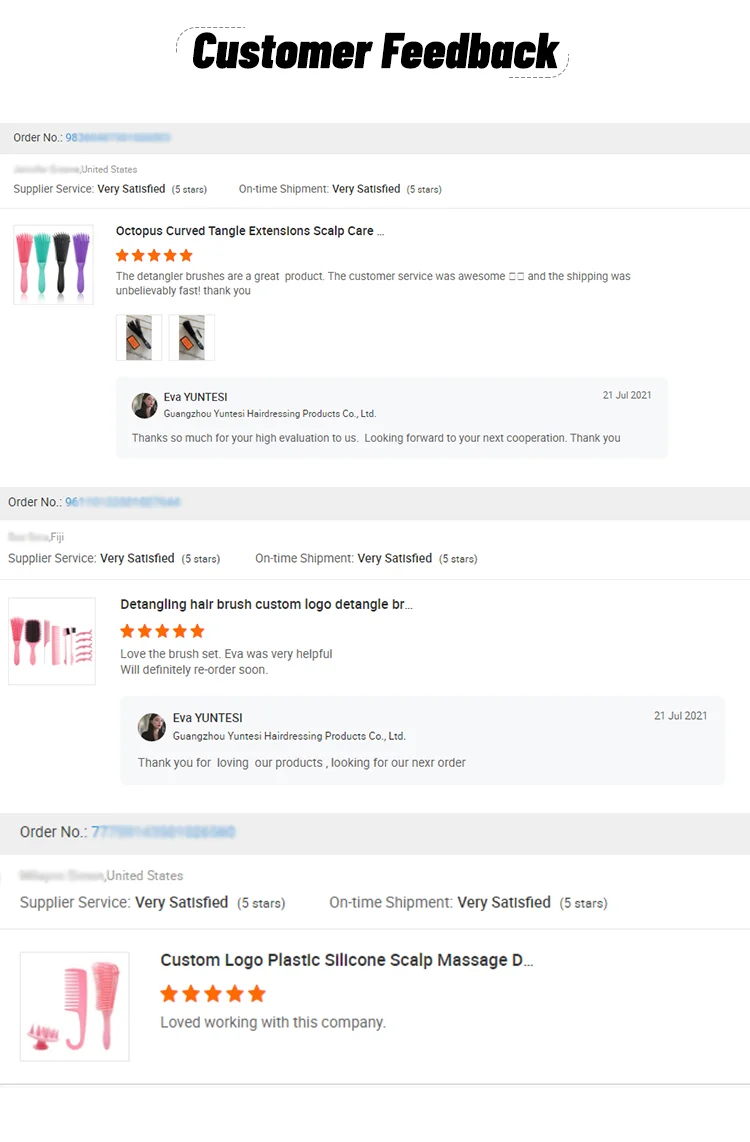
Task: Click Eva YUNTESI's avatar in the first reply
Action: pos(145,405)
